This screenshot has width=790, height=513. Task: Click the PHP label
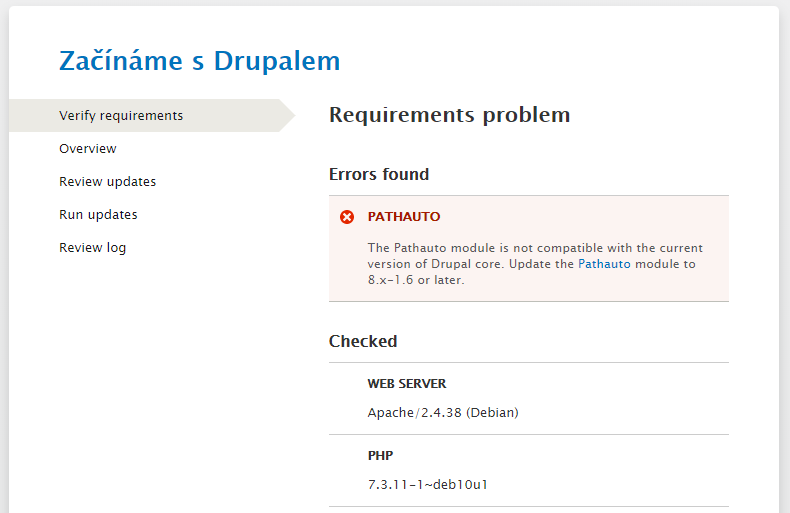380,456
